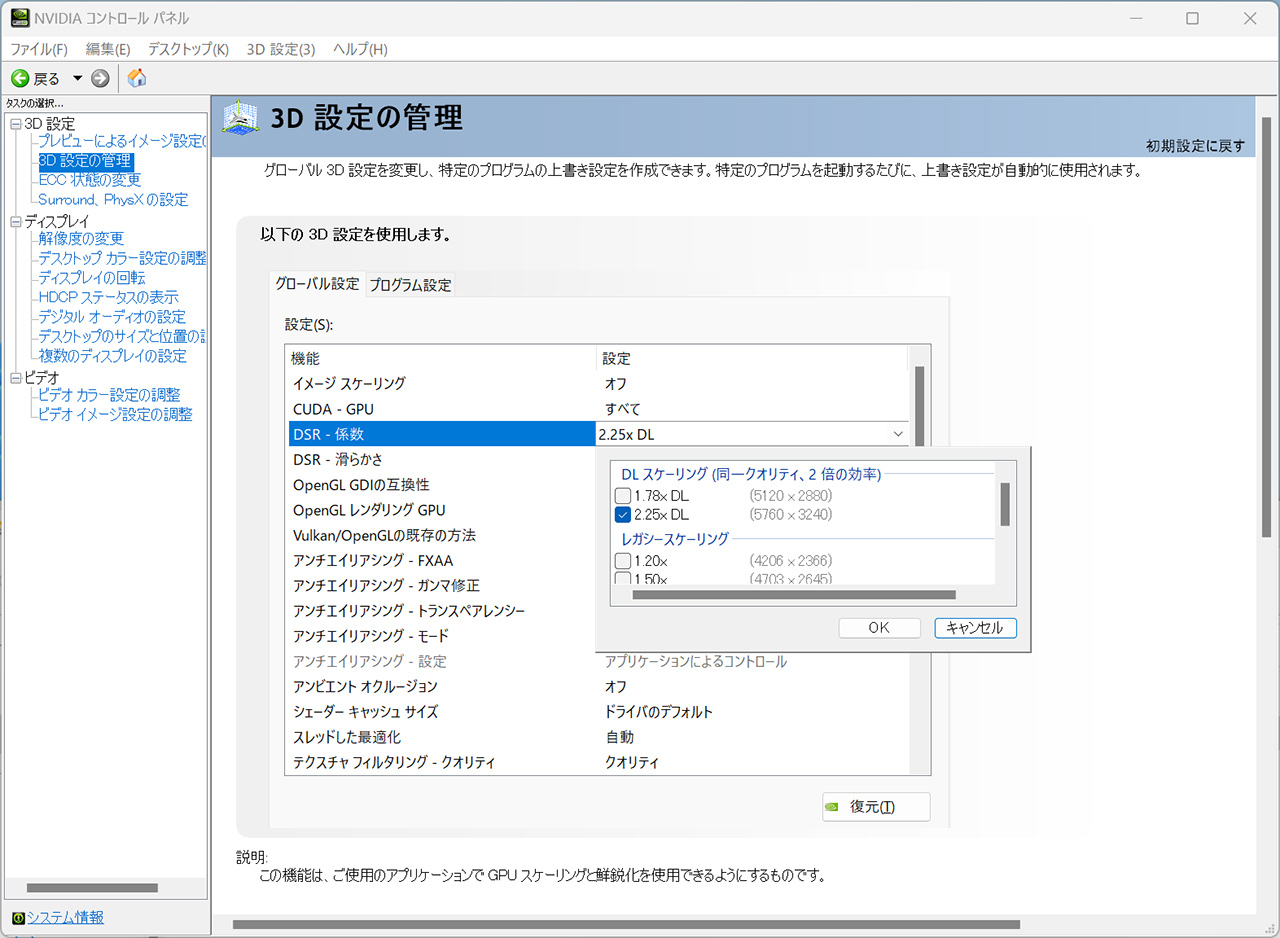The width and height of the screenshot is (1280, 938).
Task: Select the OpenGL レンダリング GPU row
Action: click(x=440, y=510)
